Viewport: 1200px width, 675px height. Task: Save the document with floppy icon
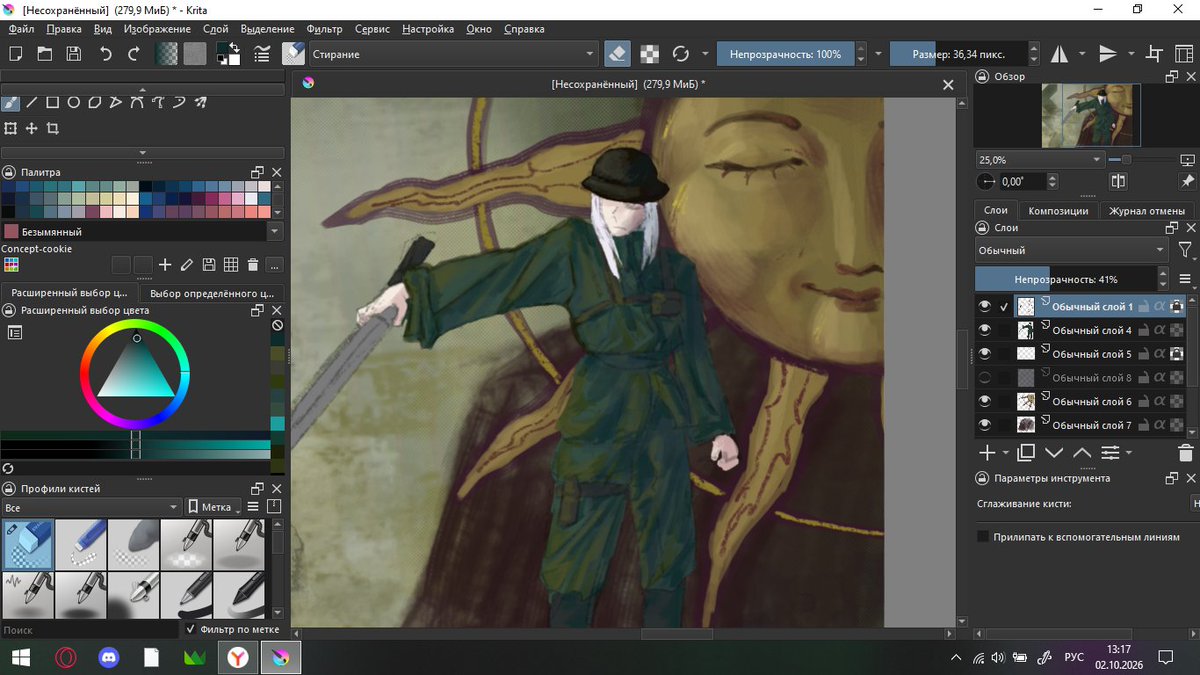[74, 54]
